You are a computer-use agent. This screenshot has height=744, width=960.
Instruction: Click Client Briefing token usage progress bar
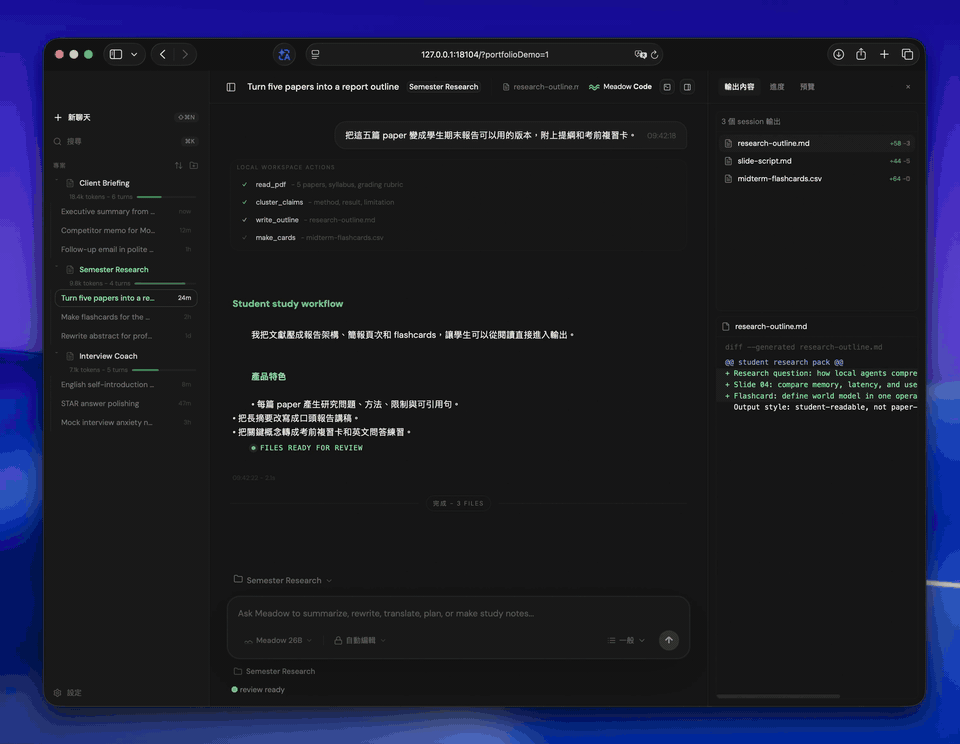165,197
